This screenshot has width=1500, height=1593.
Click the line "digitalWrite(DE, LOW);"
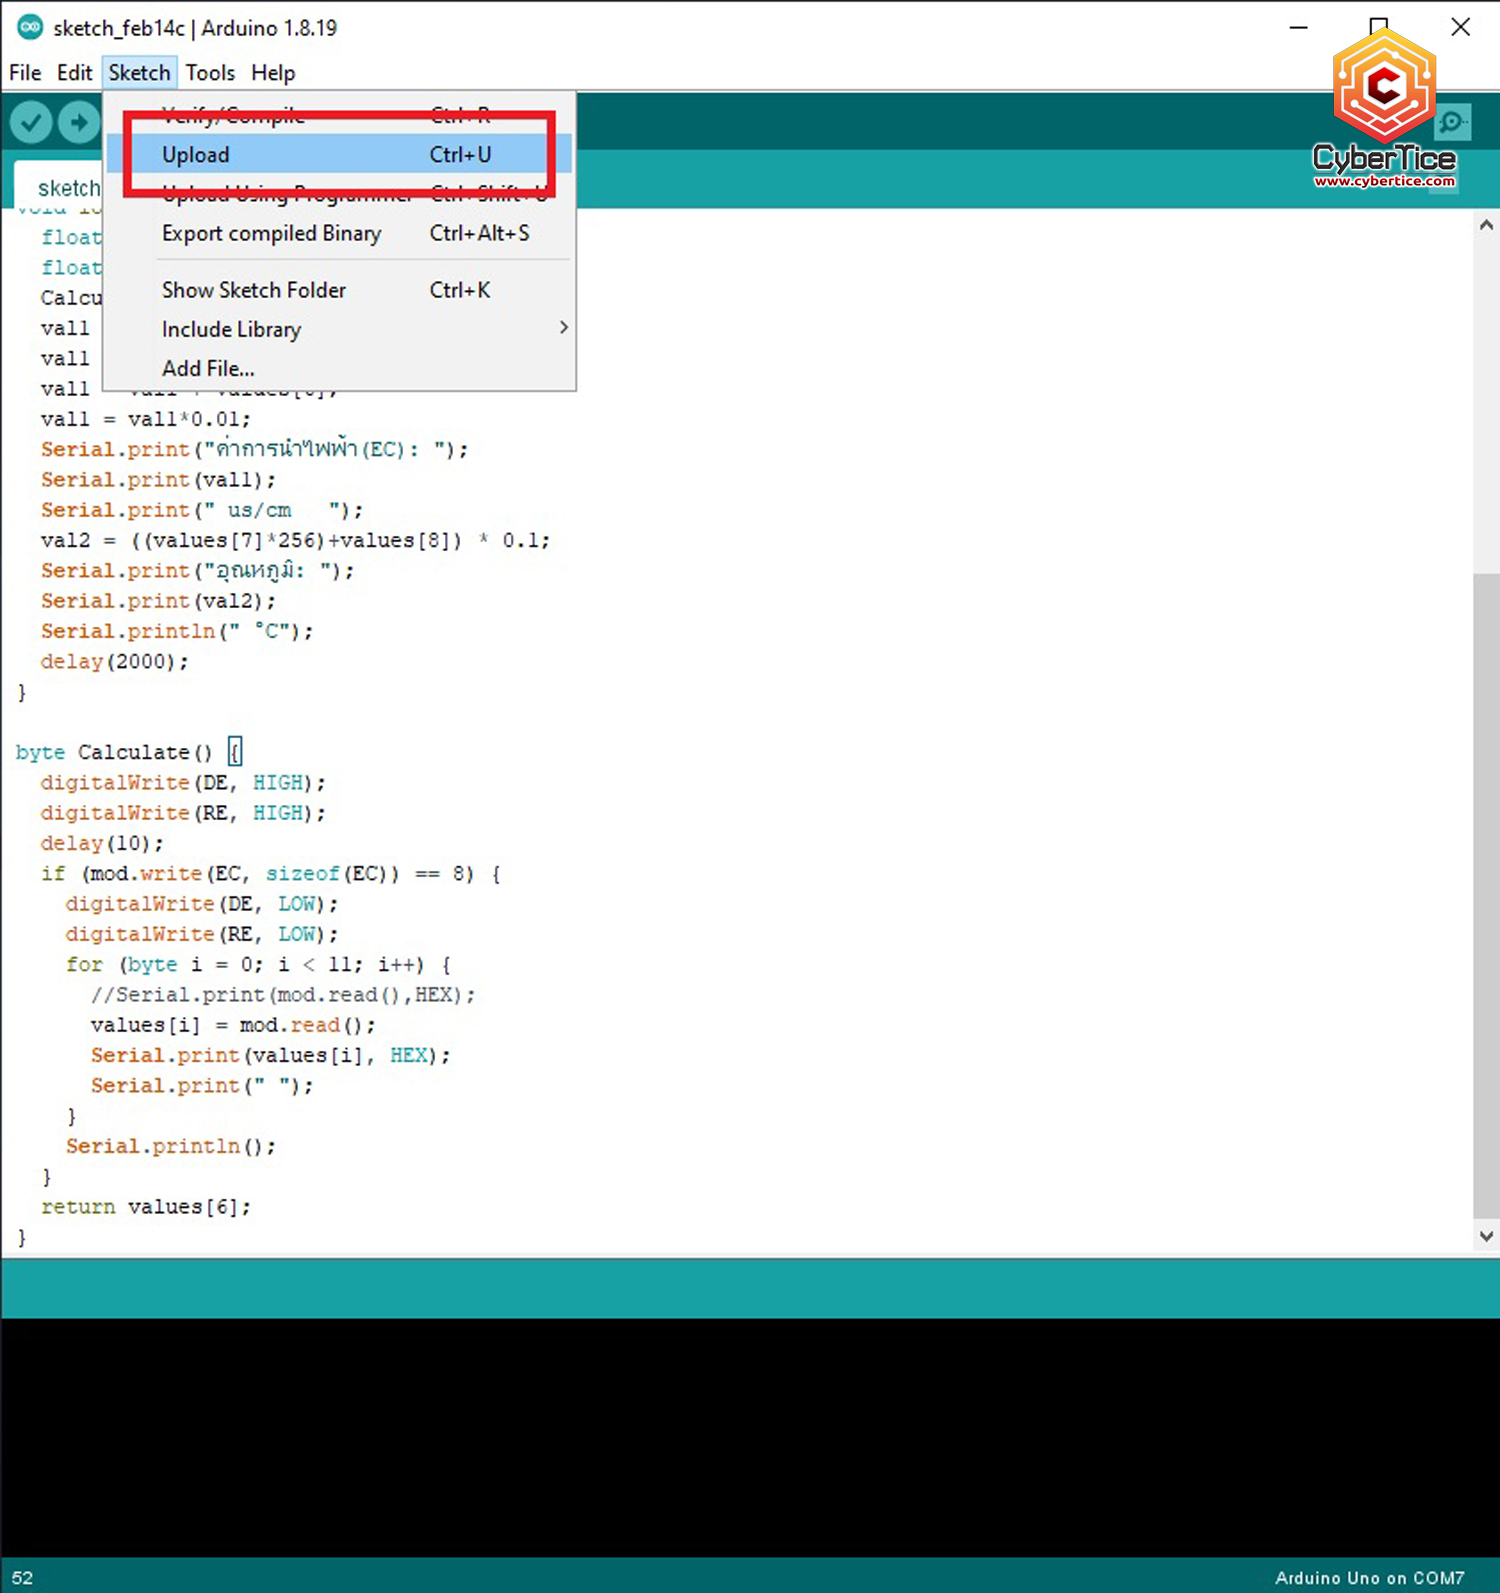(x=202, y=904)
